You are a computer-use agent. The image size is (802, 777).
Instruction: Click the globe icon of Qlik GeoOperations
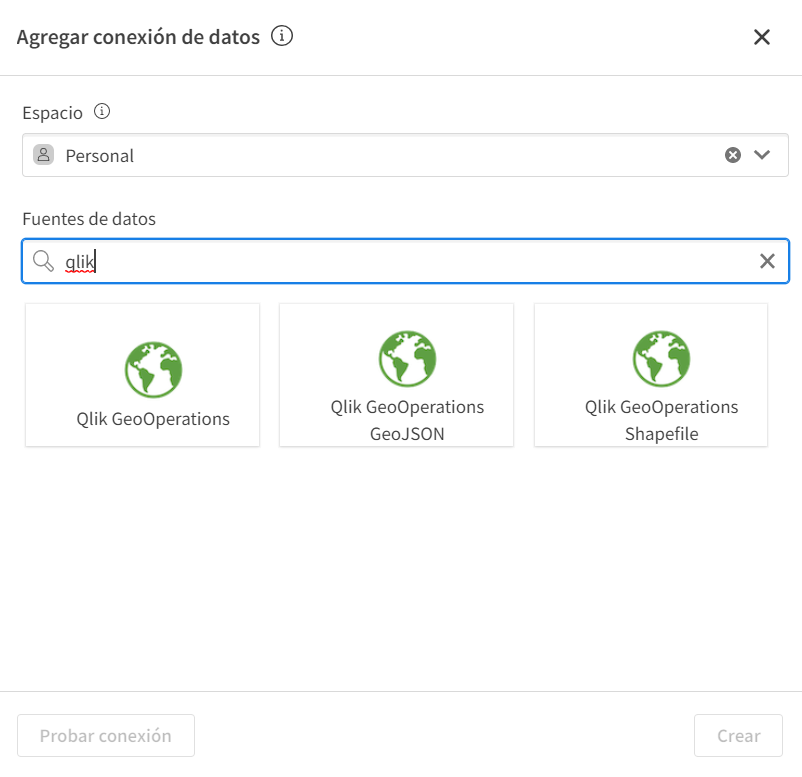click(153, 369)
